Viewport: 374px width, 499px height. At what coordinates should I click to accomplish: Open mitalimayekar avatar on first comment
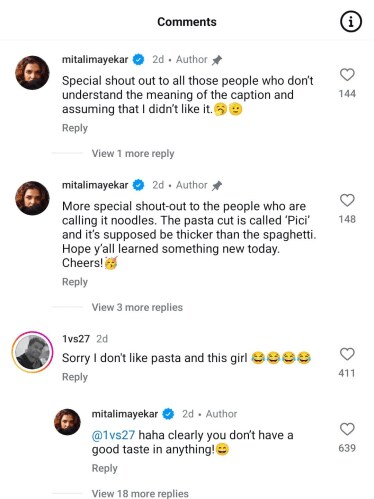point(32,73)
